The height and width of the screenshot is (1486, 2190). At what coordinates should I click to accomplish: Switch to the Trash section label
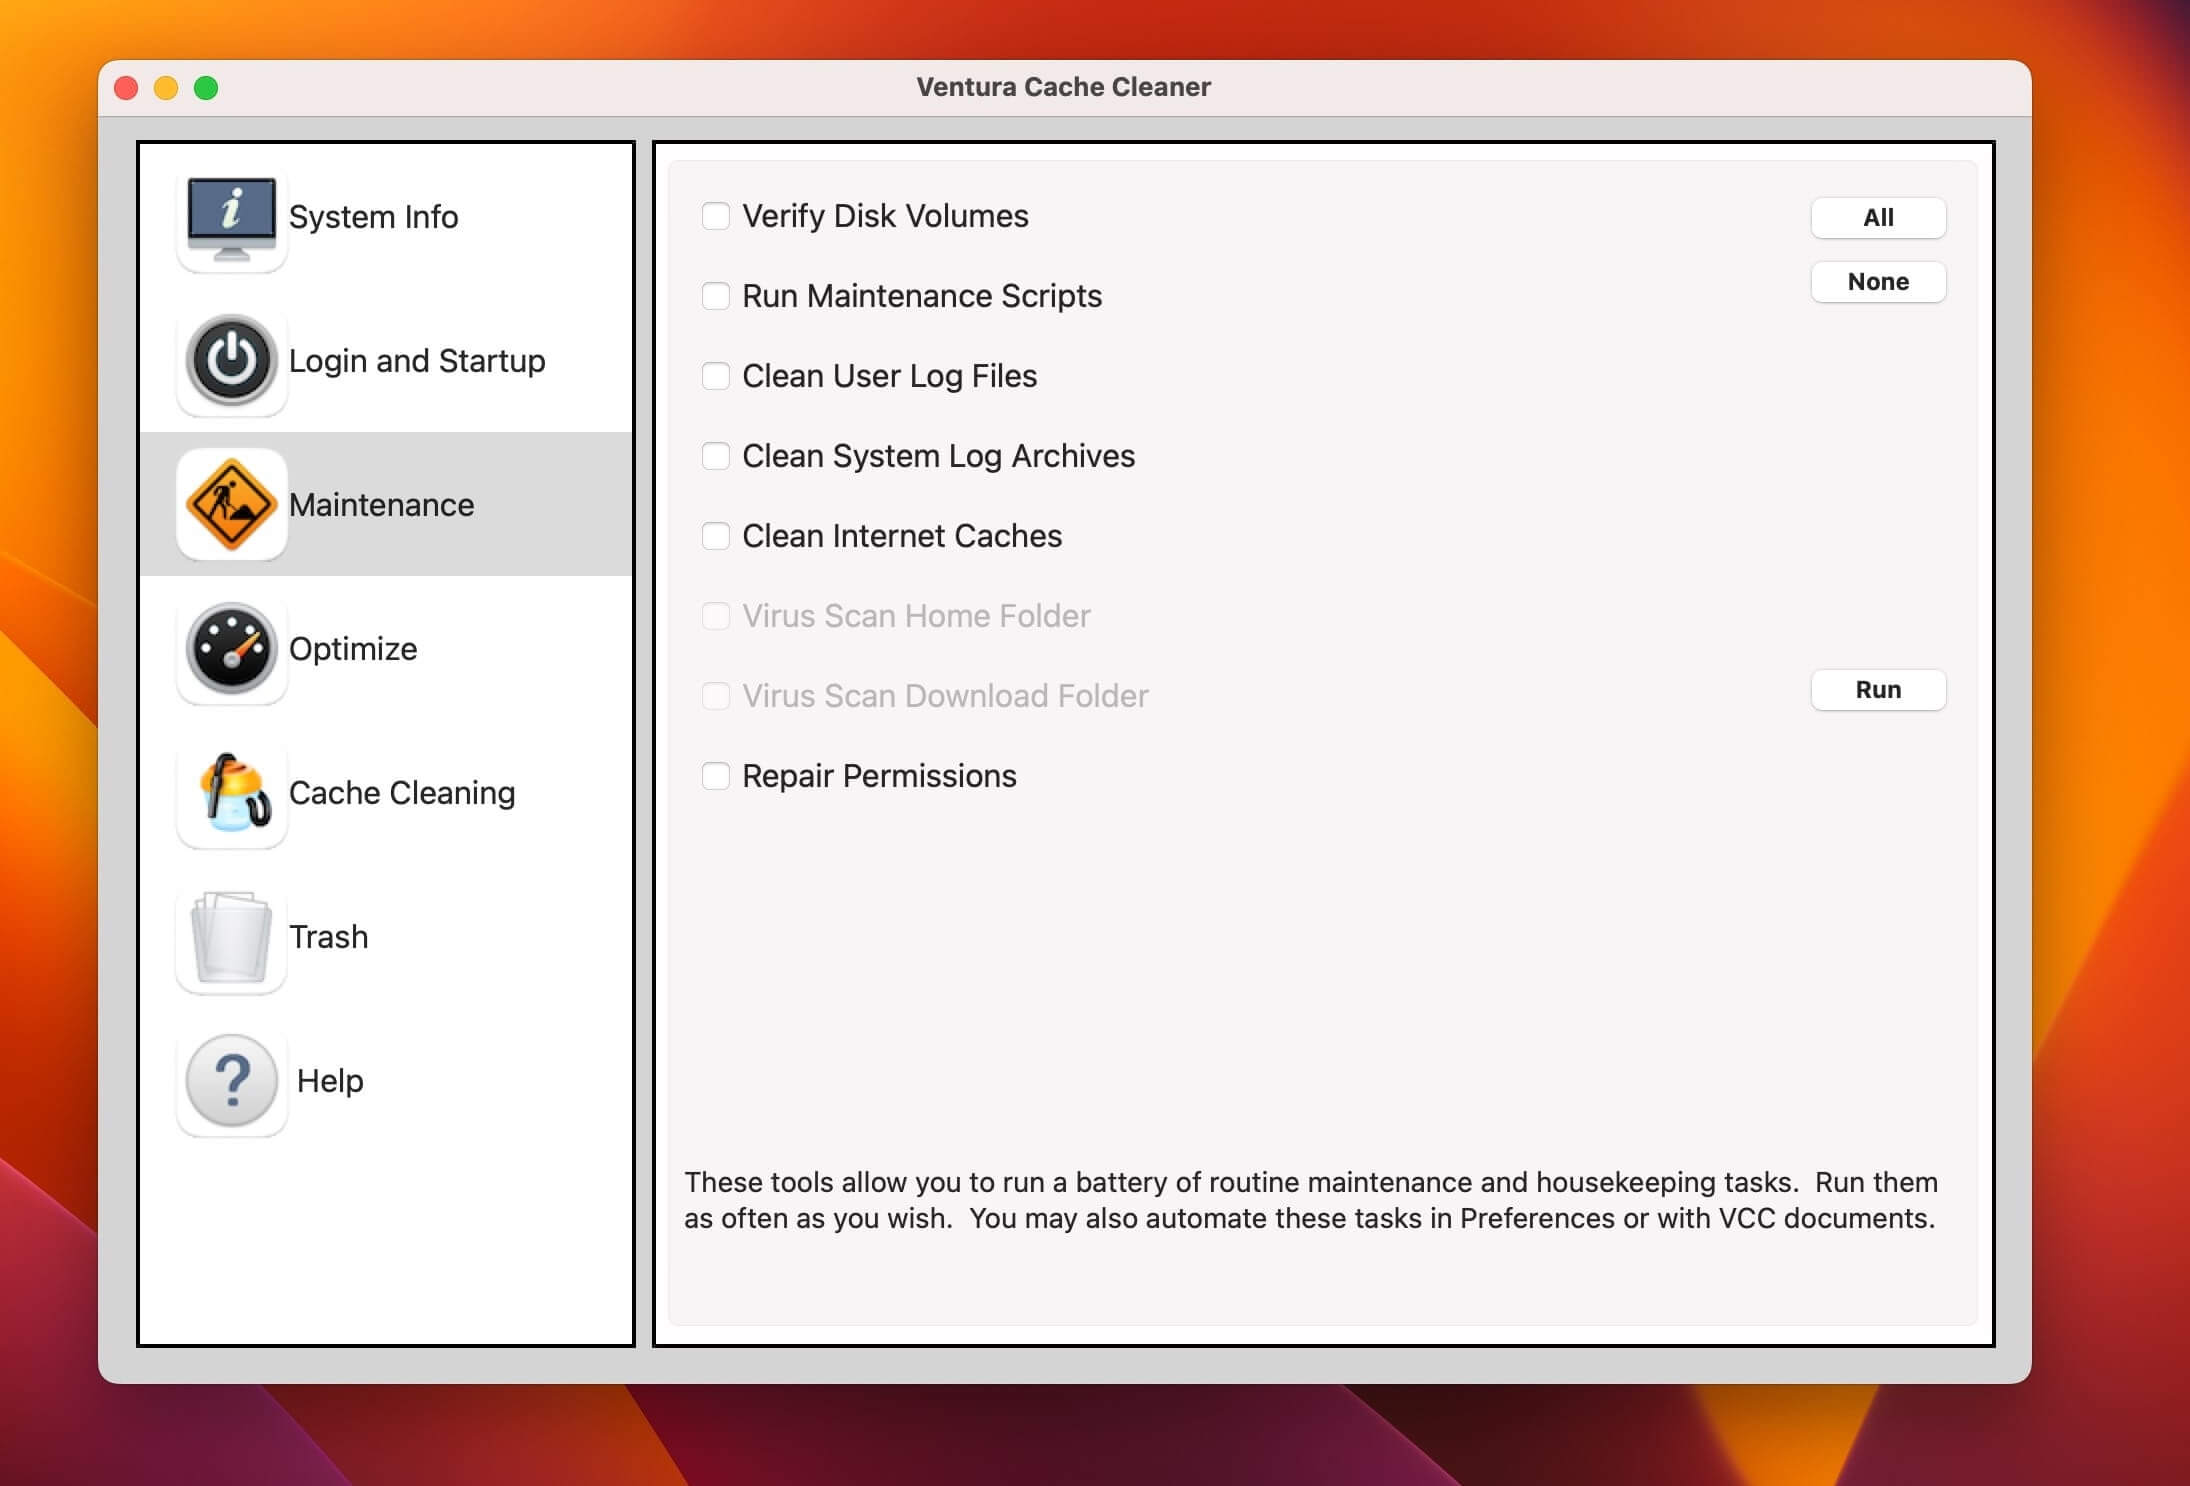(x=328, y=937)
